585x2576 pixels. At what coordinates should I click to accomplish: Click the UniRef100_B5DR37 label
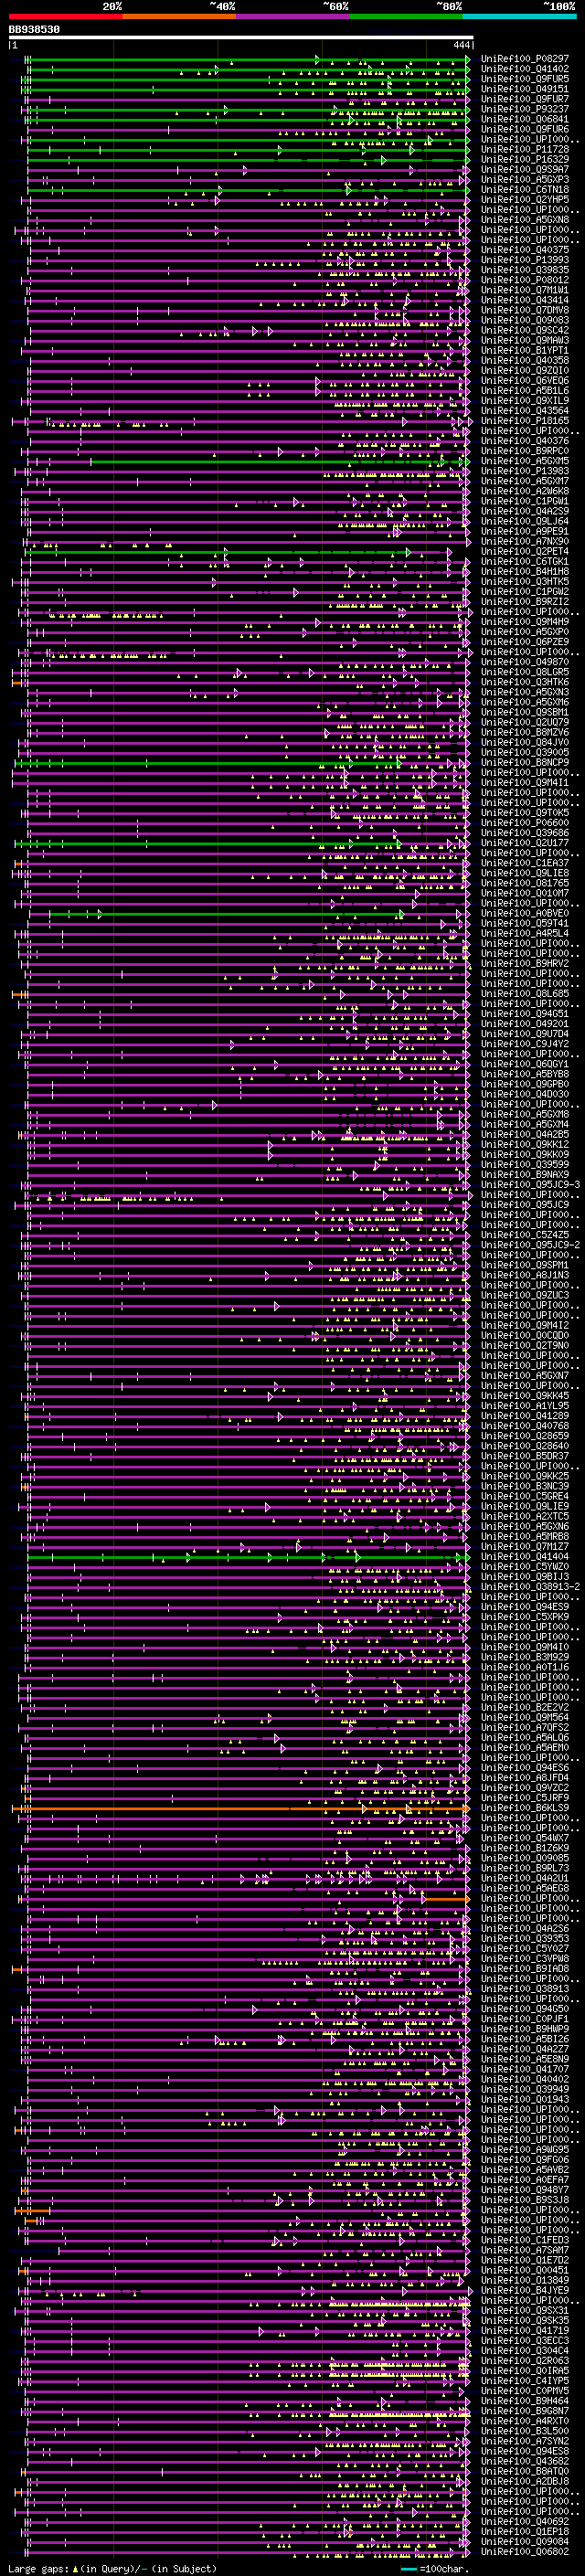pos(524,1456)
